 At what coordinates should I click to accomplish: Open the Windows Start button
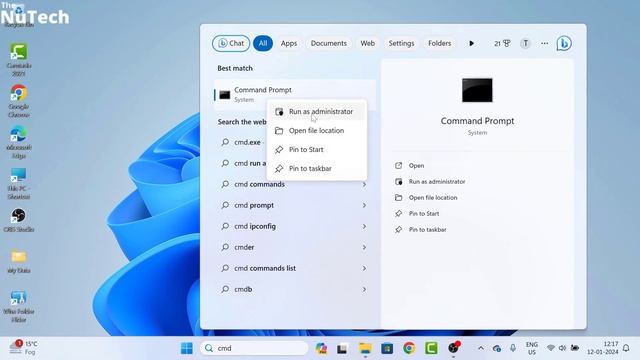[187, 348]
